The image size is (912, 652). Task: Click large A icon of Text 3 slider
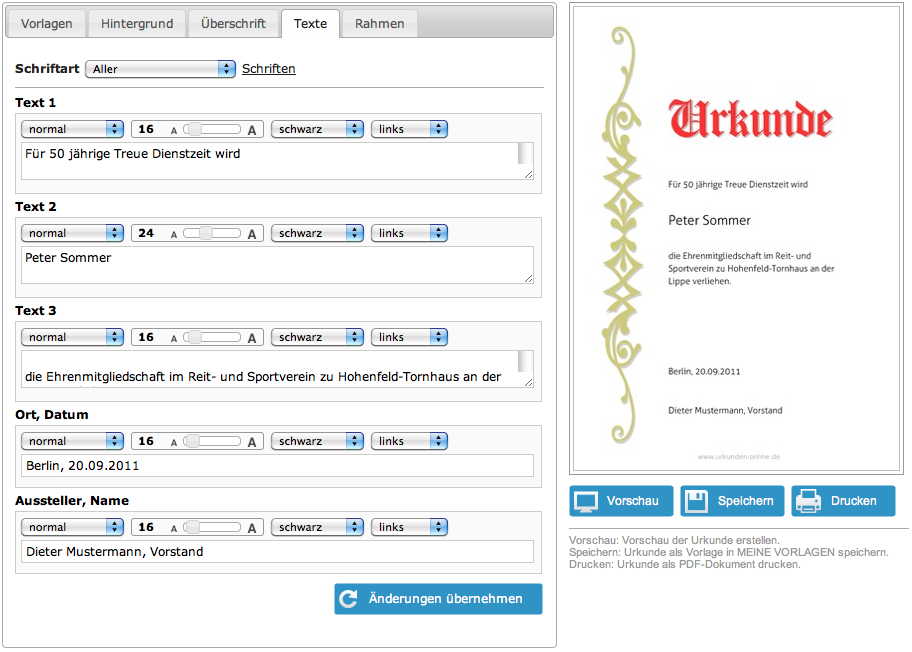[x=251, y=339]
